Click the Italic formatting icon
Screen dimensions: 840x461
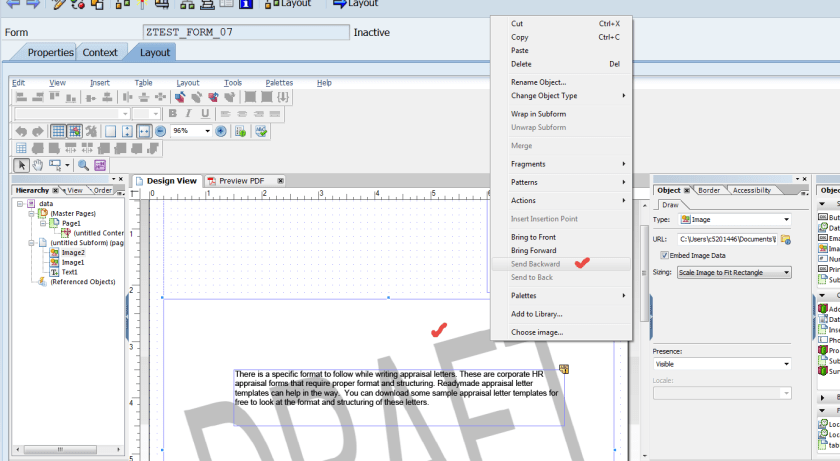click(187, 114)
